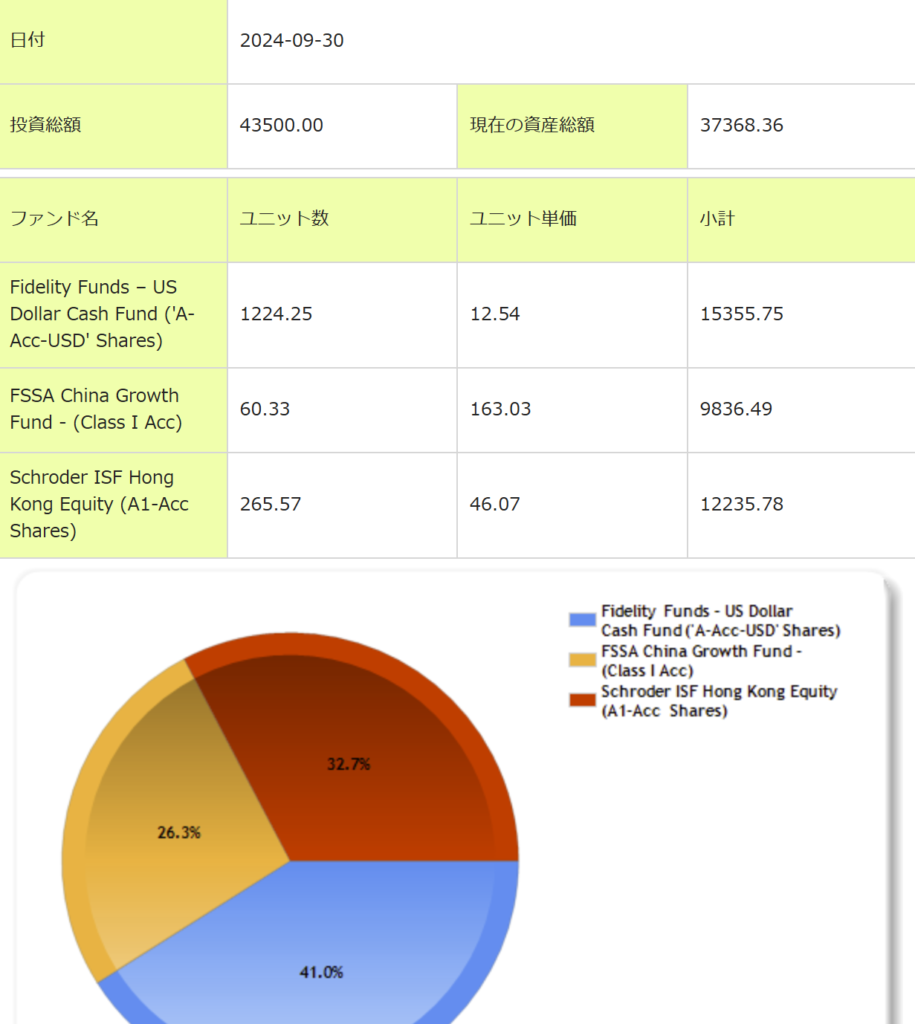915x1024 pixels.
Task: Click the 投資総額 value 43500.00
Action: pos(281,125)
